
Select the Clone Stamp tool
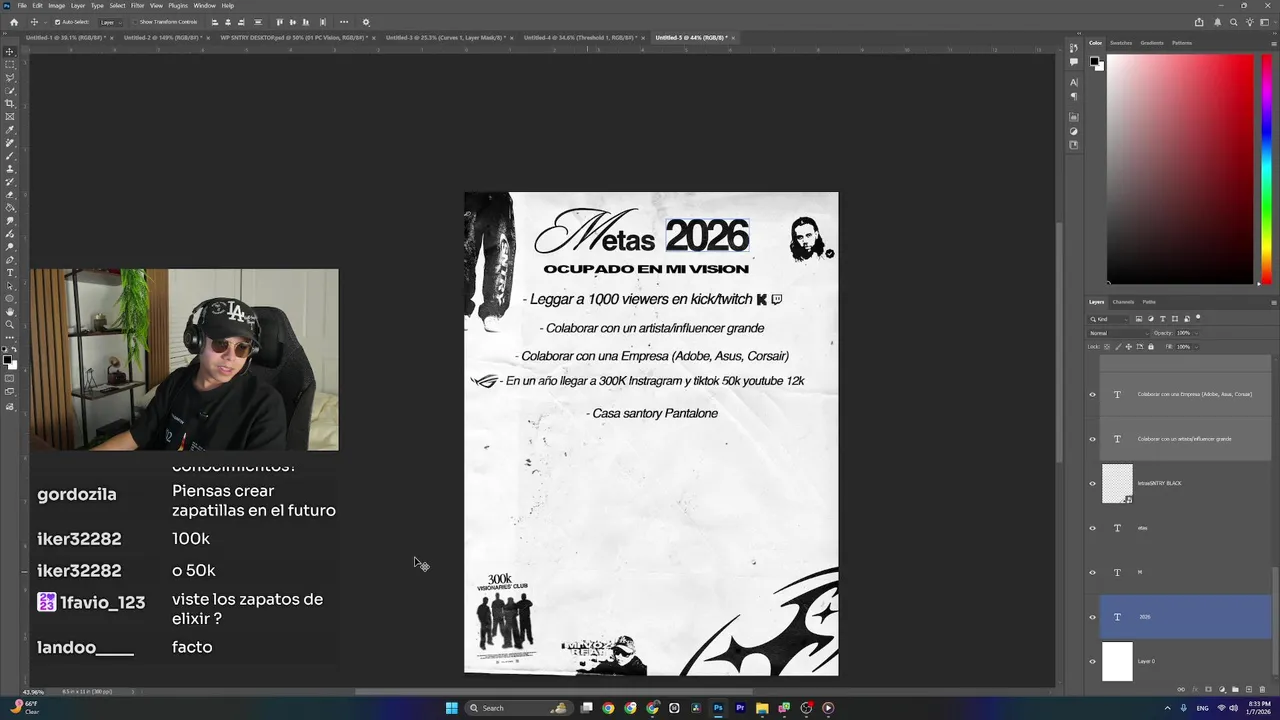pyautogui.click(x=10, y=168)
